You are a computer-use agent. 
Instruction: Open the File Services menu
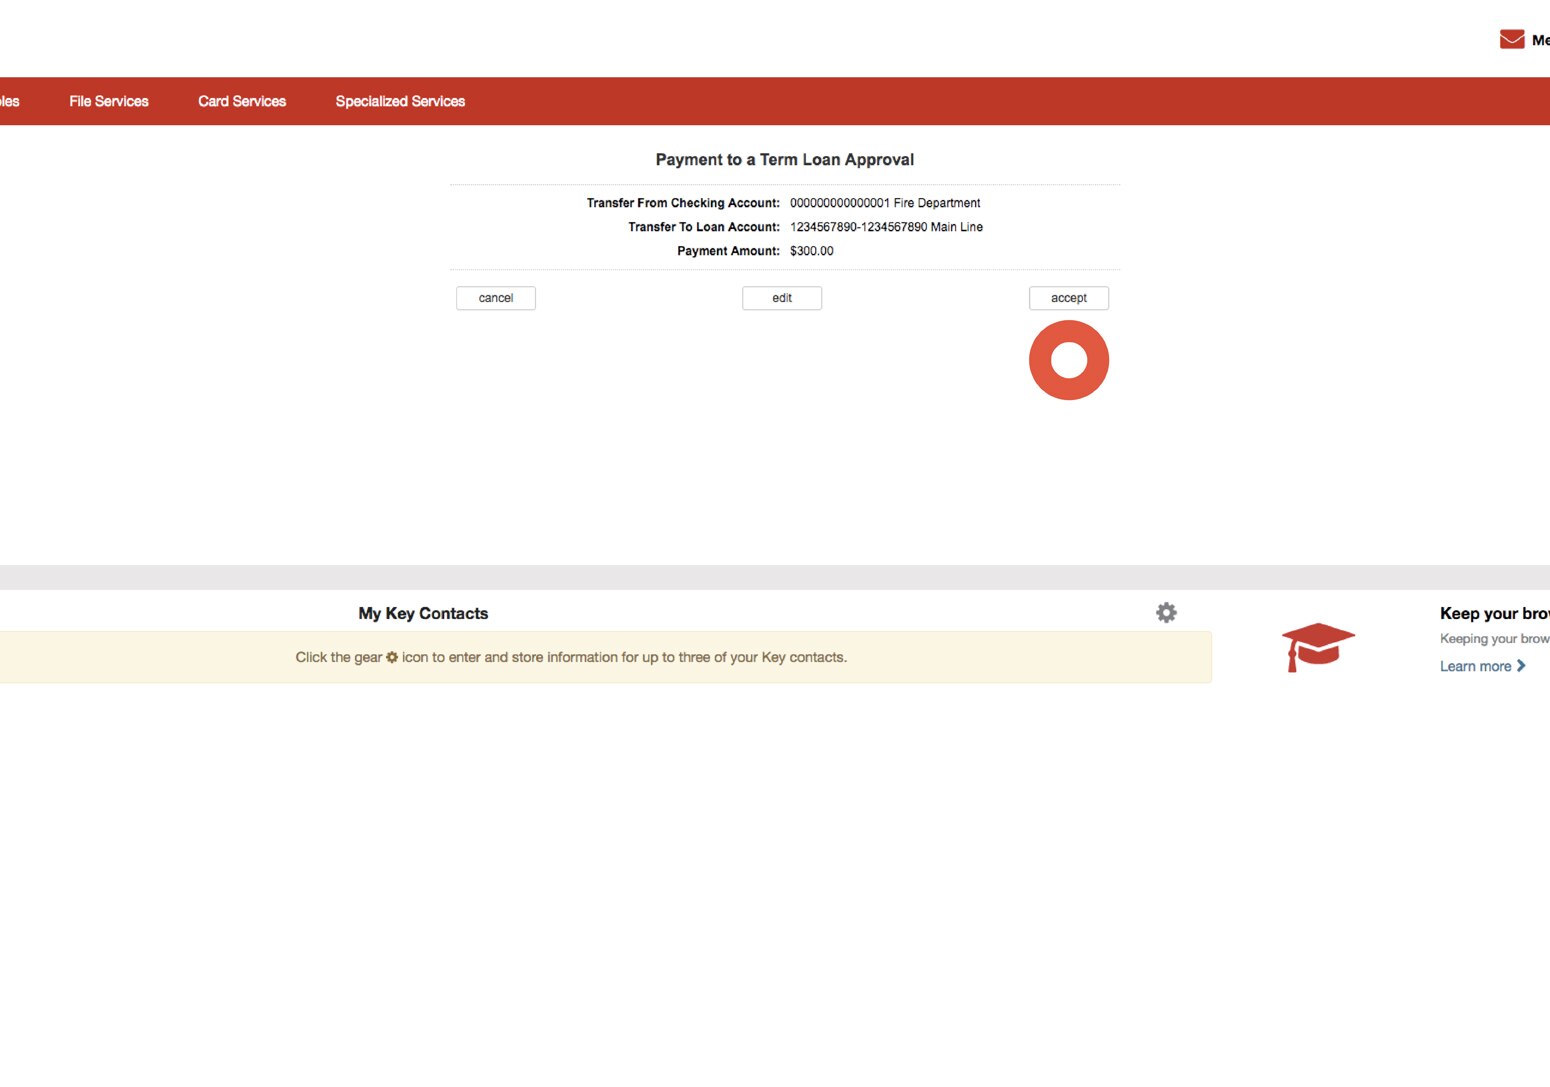click(x=108, y=101)
